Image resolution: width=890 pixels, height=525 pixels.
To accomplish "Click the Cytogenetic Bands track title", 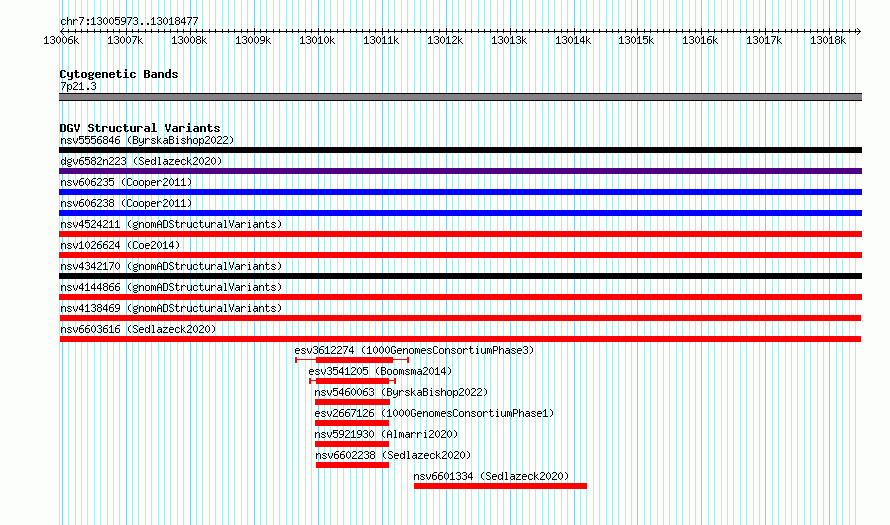I will (119, 74).
